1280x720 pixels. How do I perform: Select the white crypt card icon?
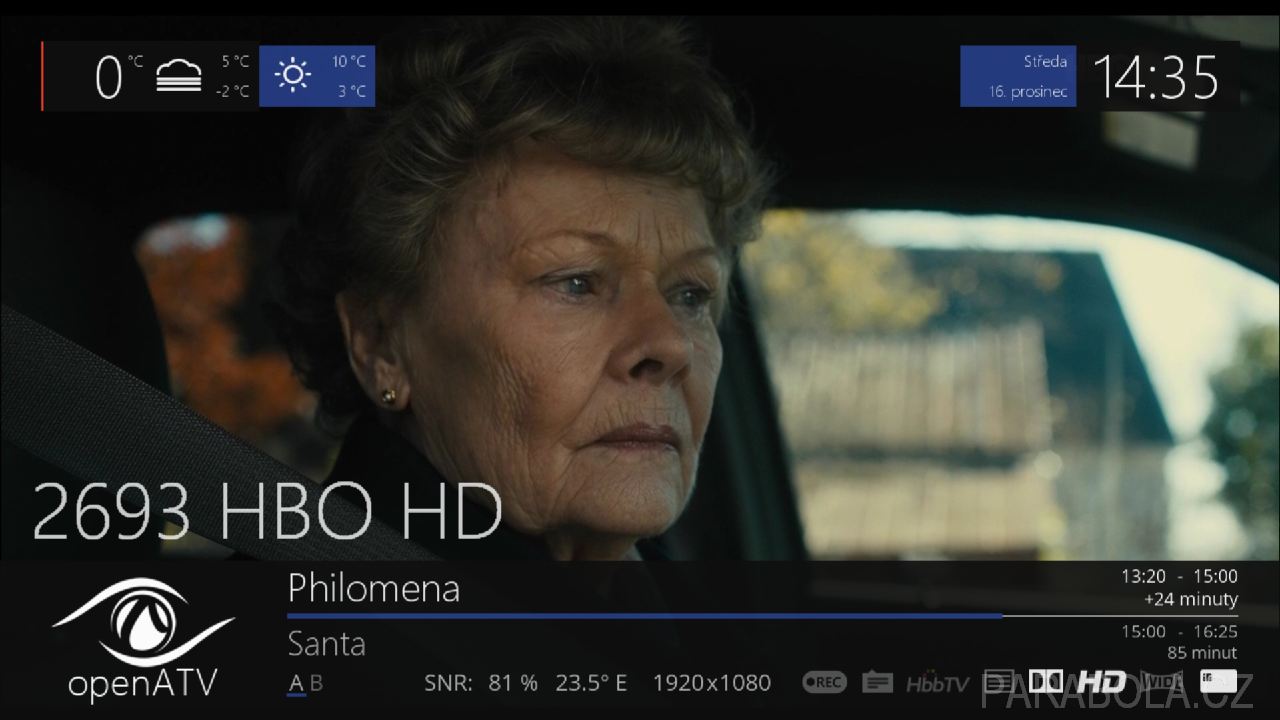pyautogui.click(x=1218, y=682)
